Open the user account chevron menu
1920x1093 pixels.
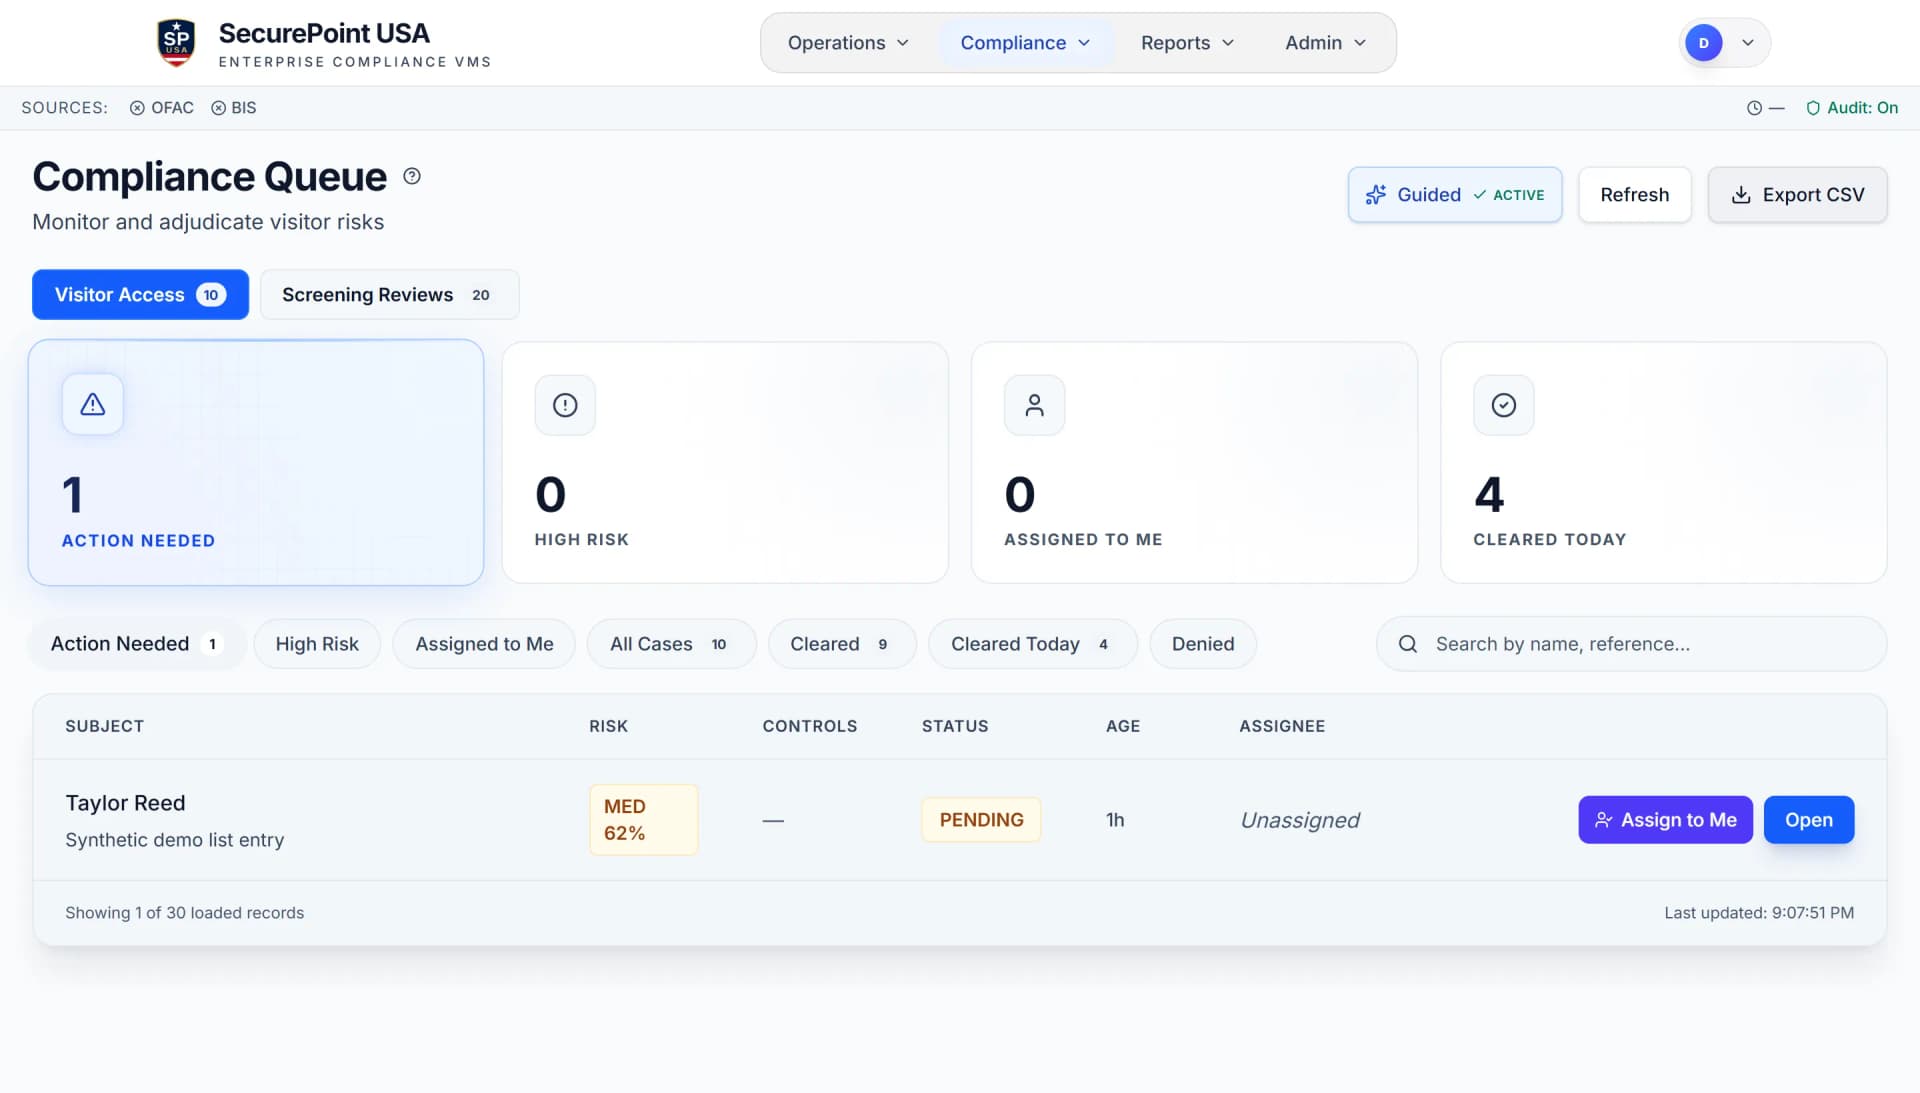(1748, 43)
